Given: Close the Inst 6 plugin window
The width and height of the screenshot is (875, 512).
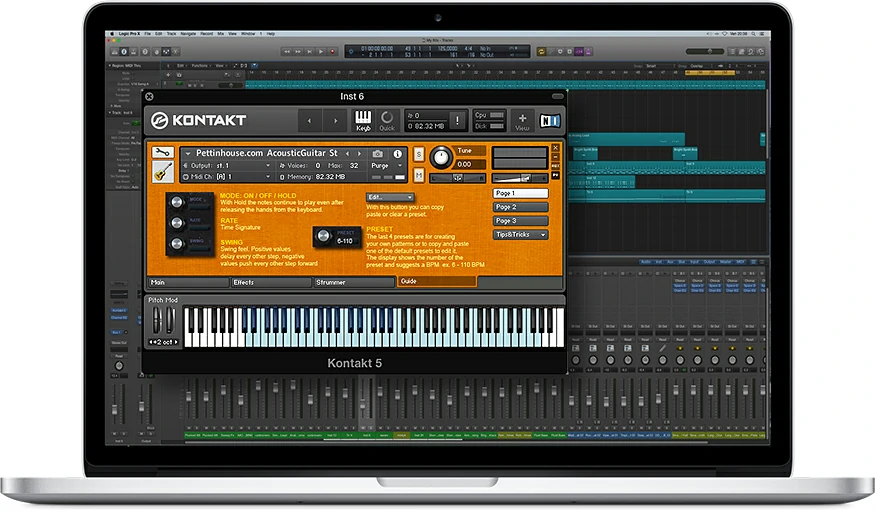Looking at the screenshot, I should (x=149, y=96).
